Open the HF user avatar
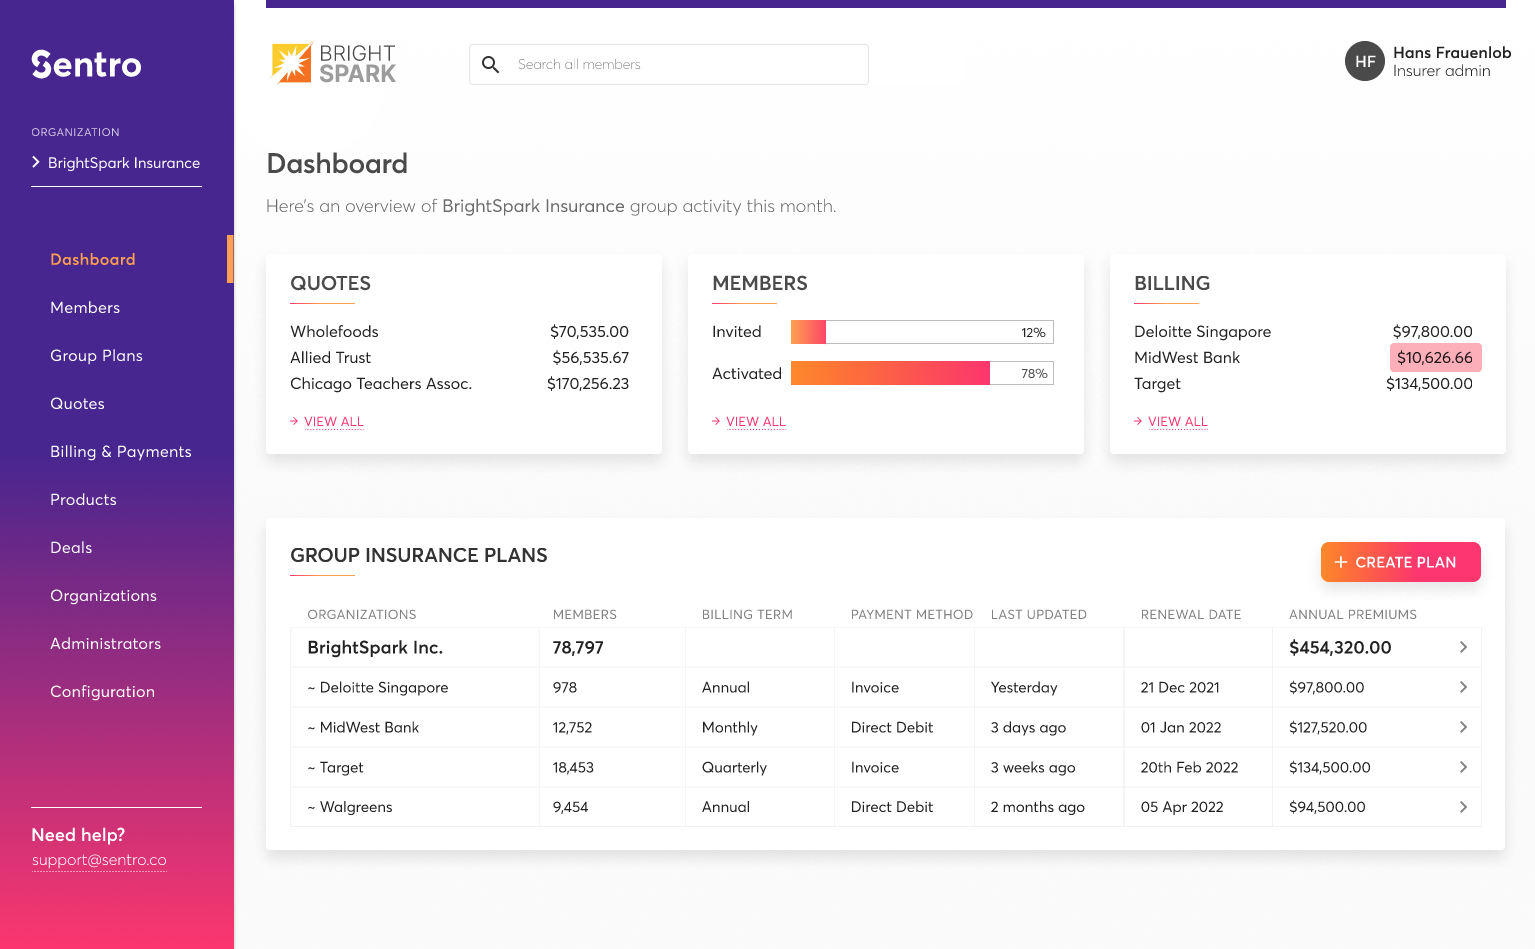1535x949 pixels. pos(1364,61)
